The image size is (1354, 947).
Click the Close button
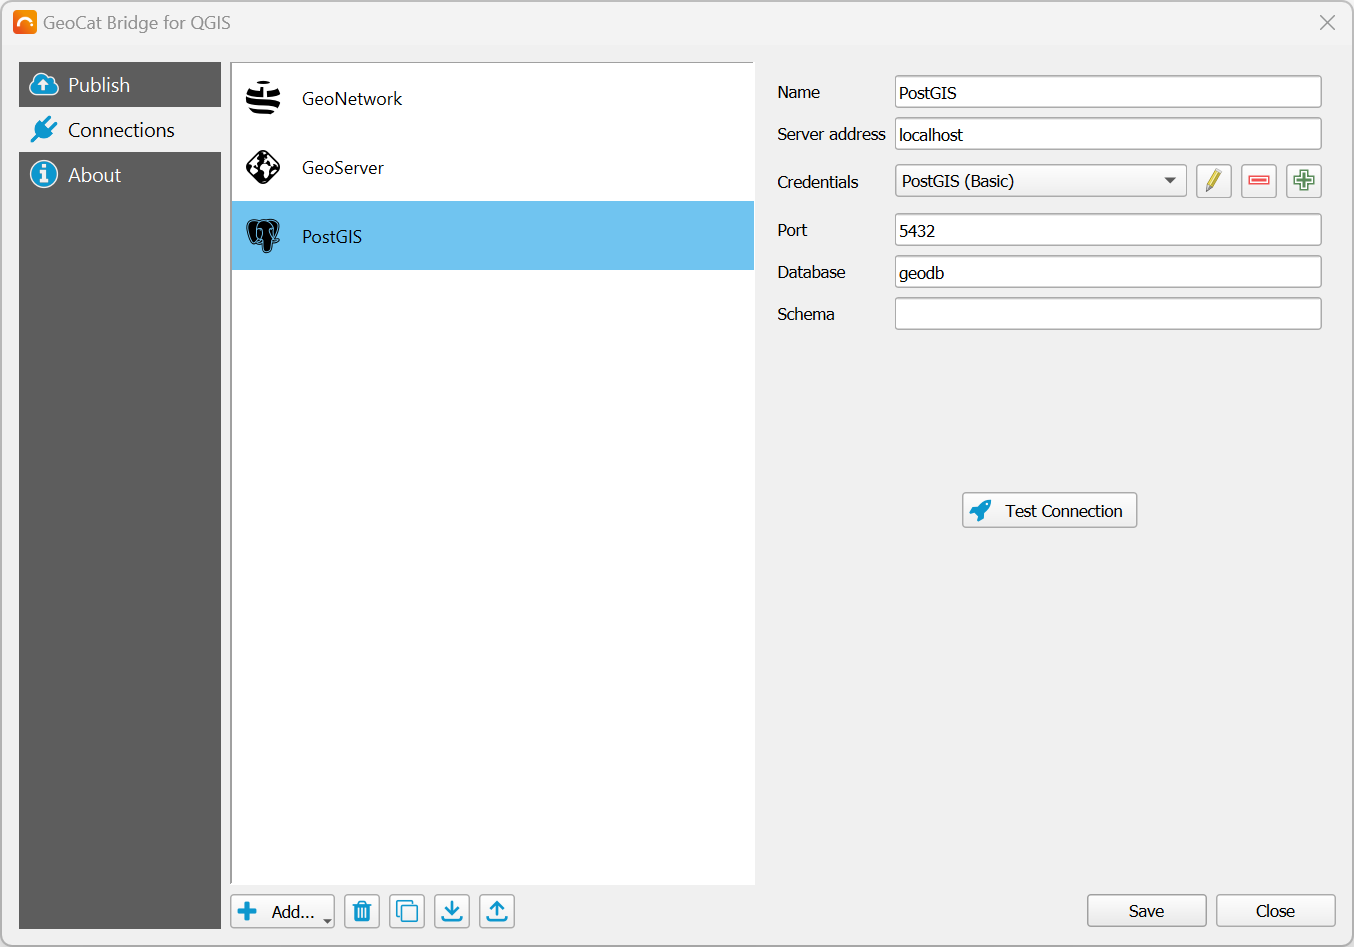[x=1275, y=911]
